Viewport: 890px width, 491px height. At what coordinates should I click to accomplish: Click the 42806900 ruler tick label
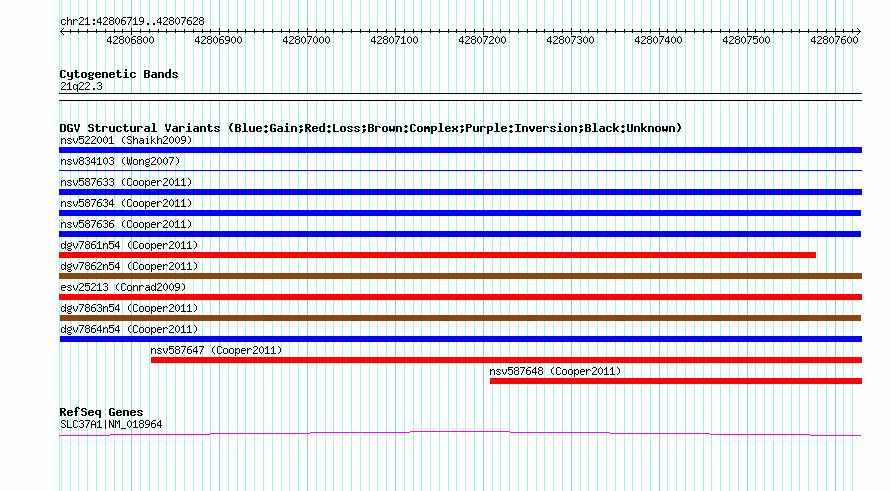[218, 40]
